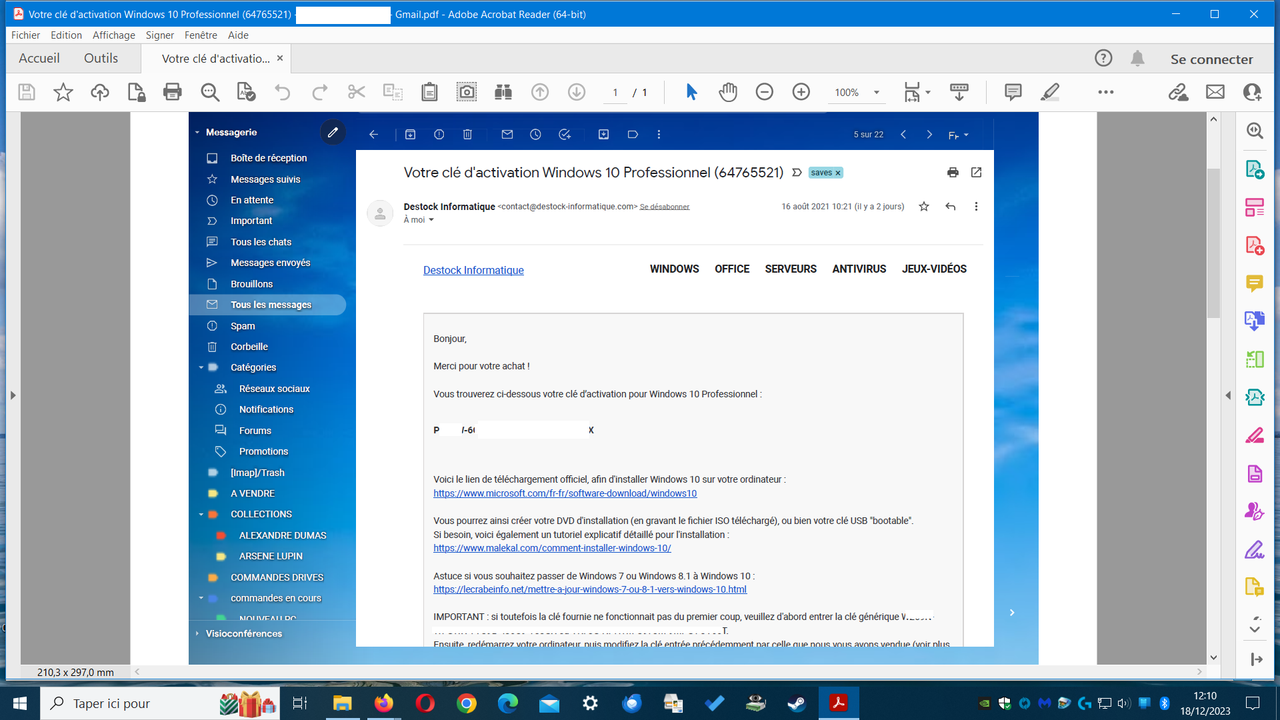Select the arrow Selection tool

point(689,91)
